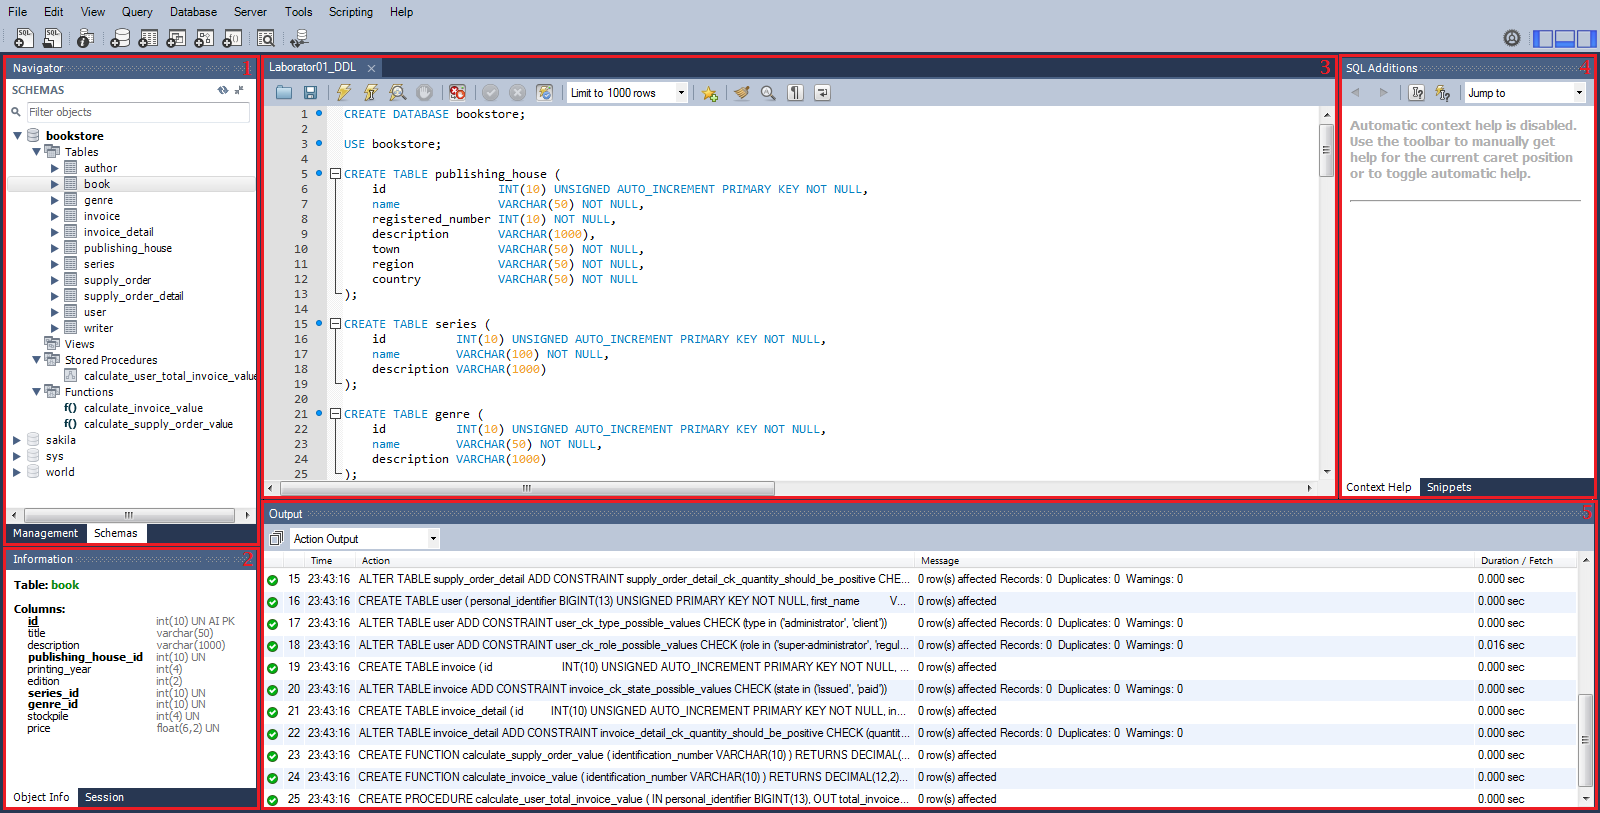This screenshot has width=1600, height=813.
Task: Create a new SQL tab for queries
Action: 24,39
